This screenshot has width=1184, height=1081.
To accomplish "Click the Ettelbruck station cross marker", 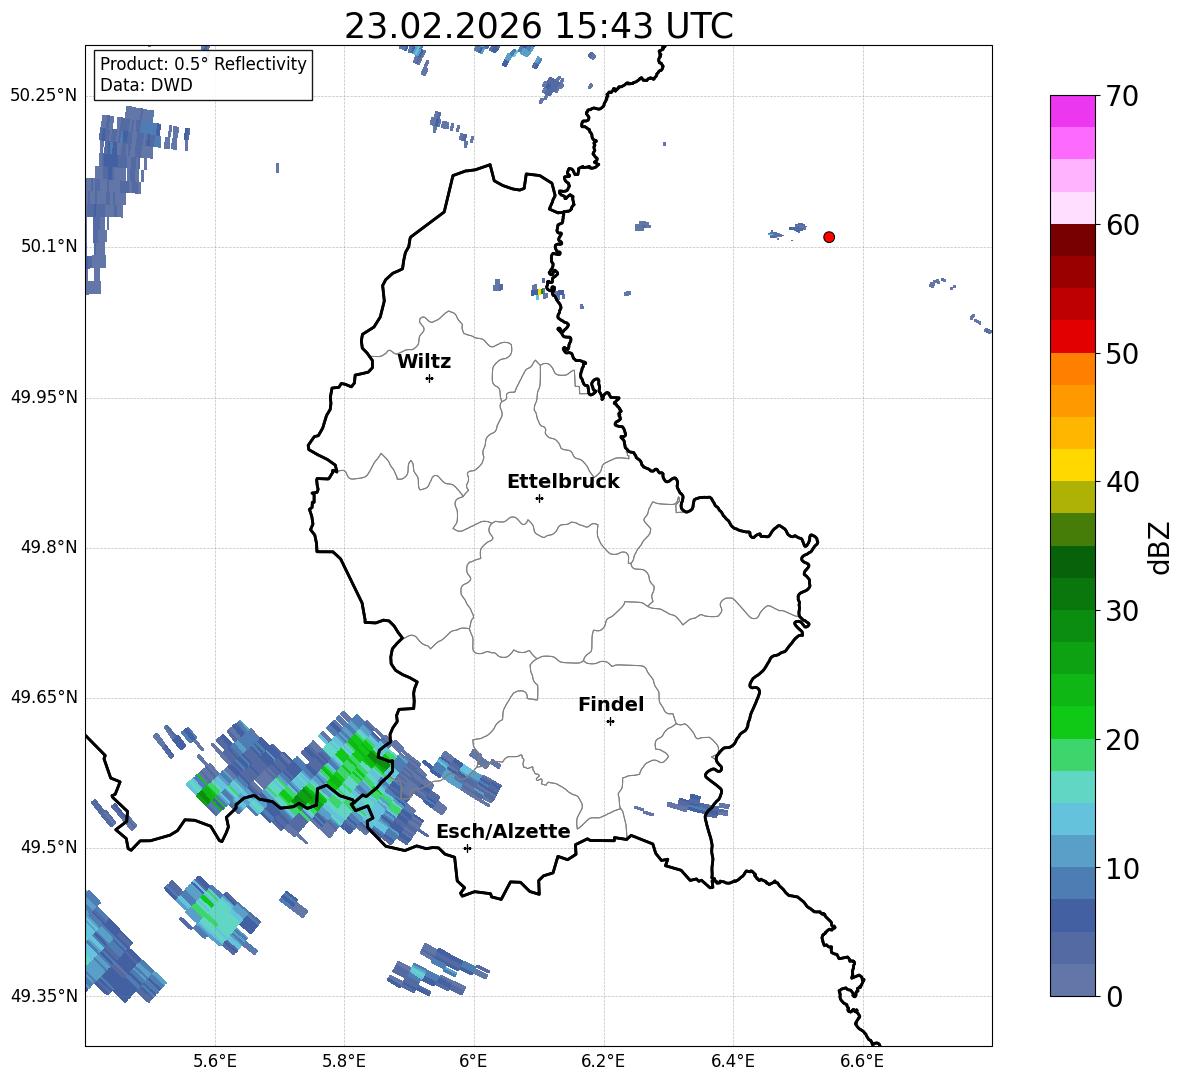I will pyautogui.click(x=539, y=498).
